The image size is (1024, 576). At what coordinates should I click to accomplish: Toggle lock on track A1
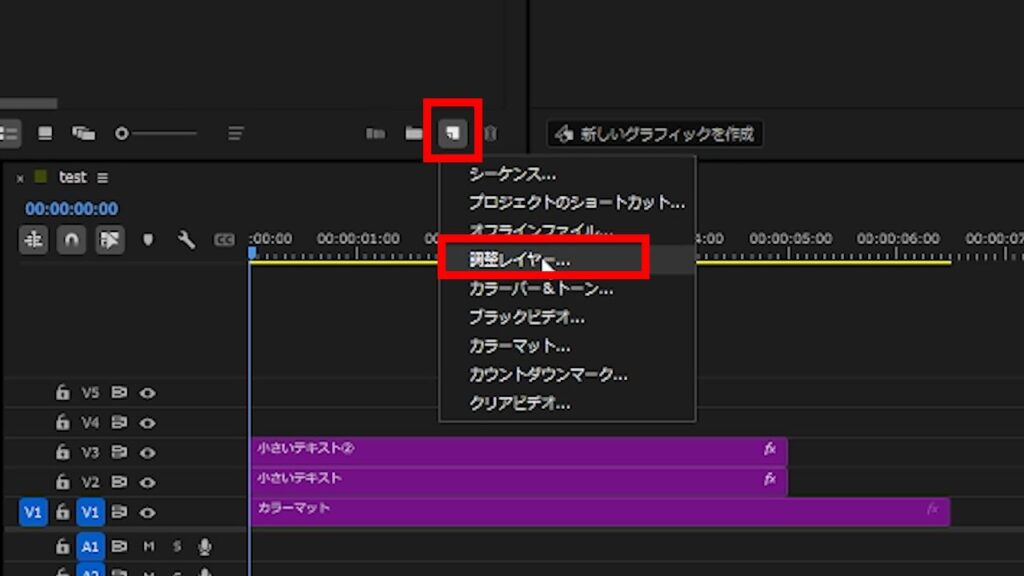(x=62, y=546)
